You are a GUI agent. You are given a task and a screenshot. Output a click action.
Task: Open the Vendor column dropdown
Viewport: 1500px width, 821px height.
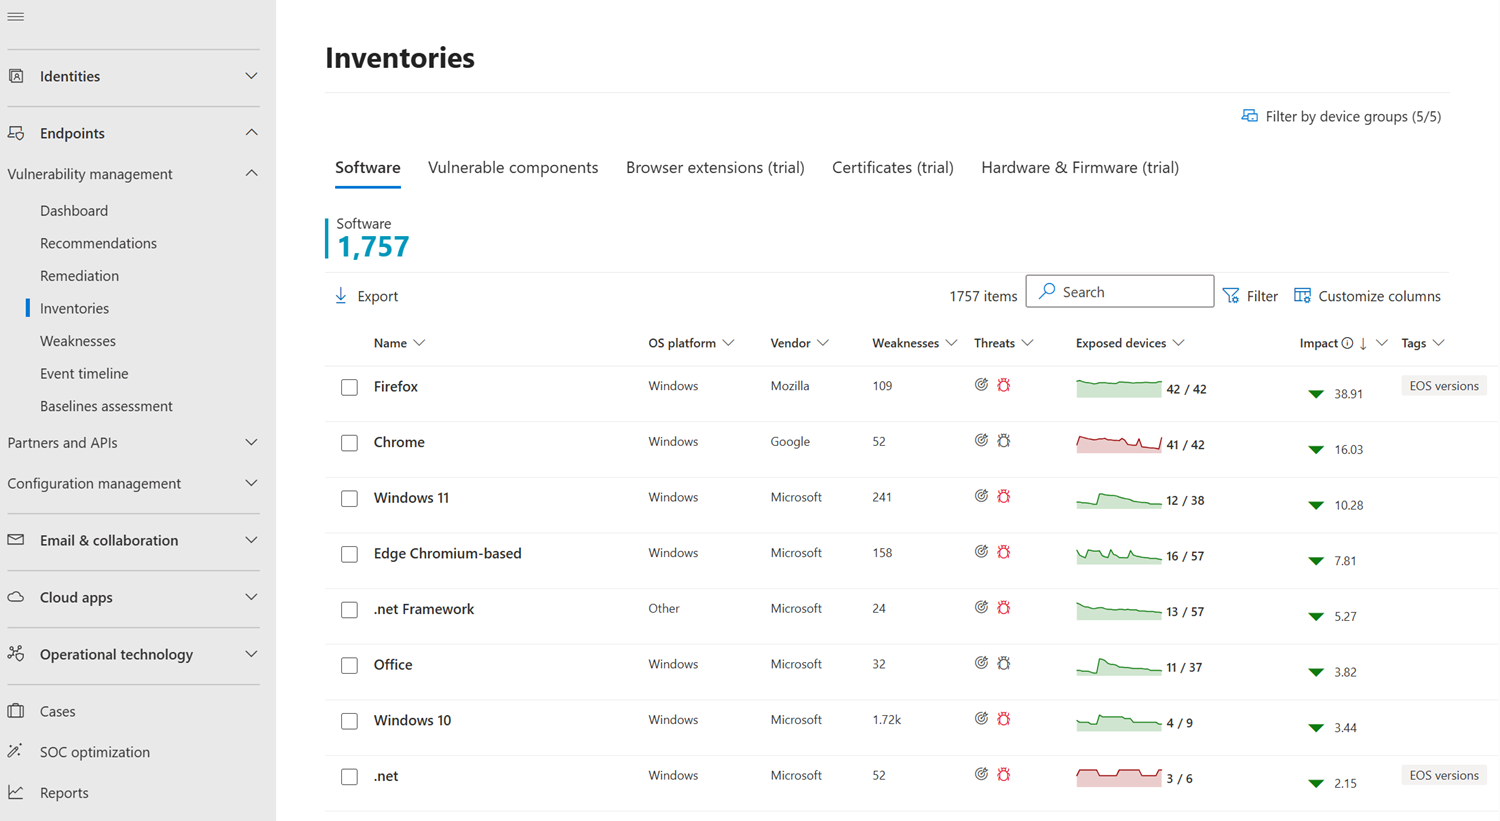pos(822,343)
